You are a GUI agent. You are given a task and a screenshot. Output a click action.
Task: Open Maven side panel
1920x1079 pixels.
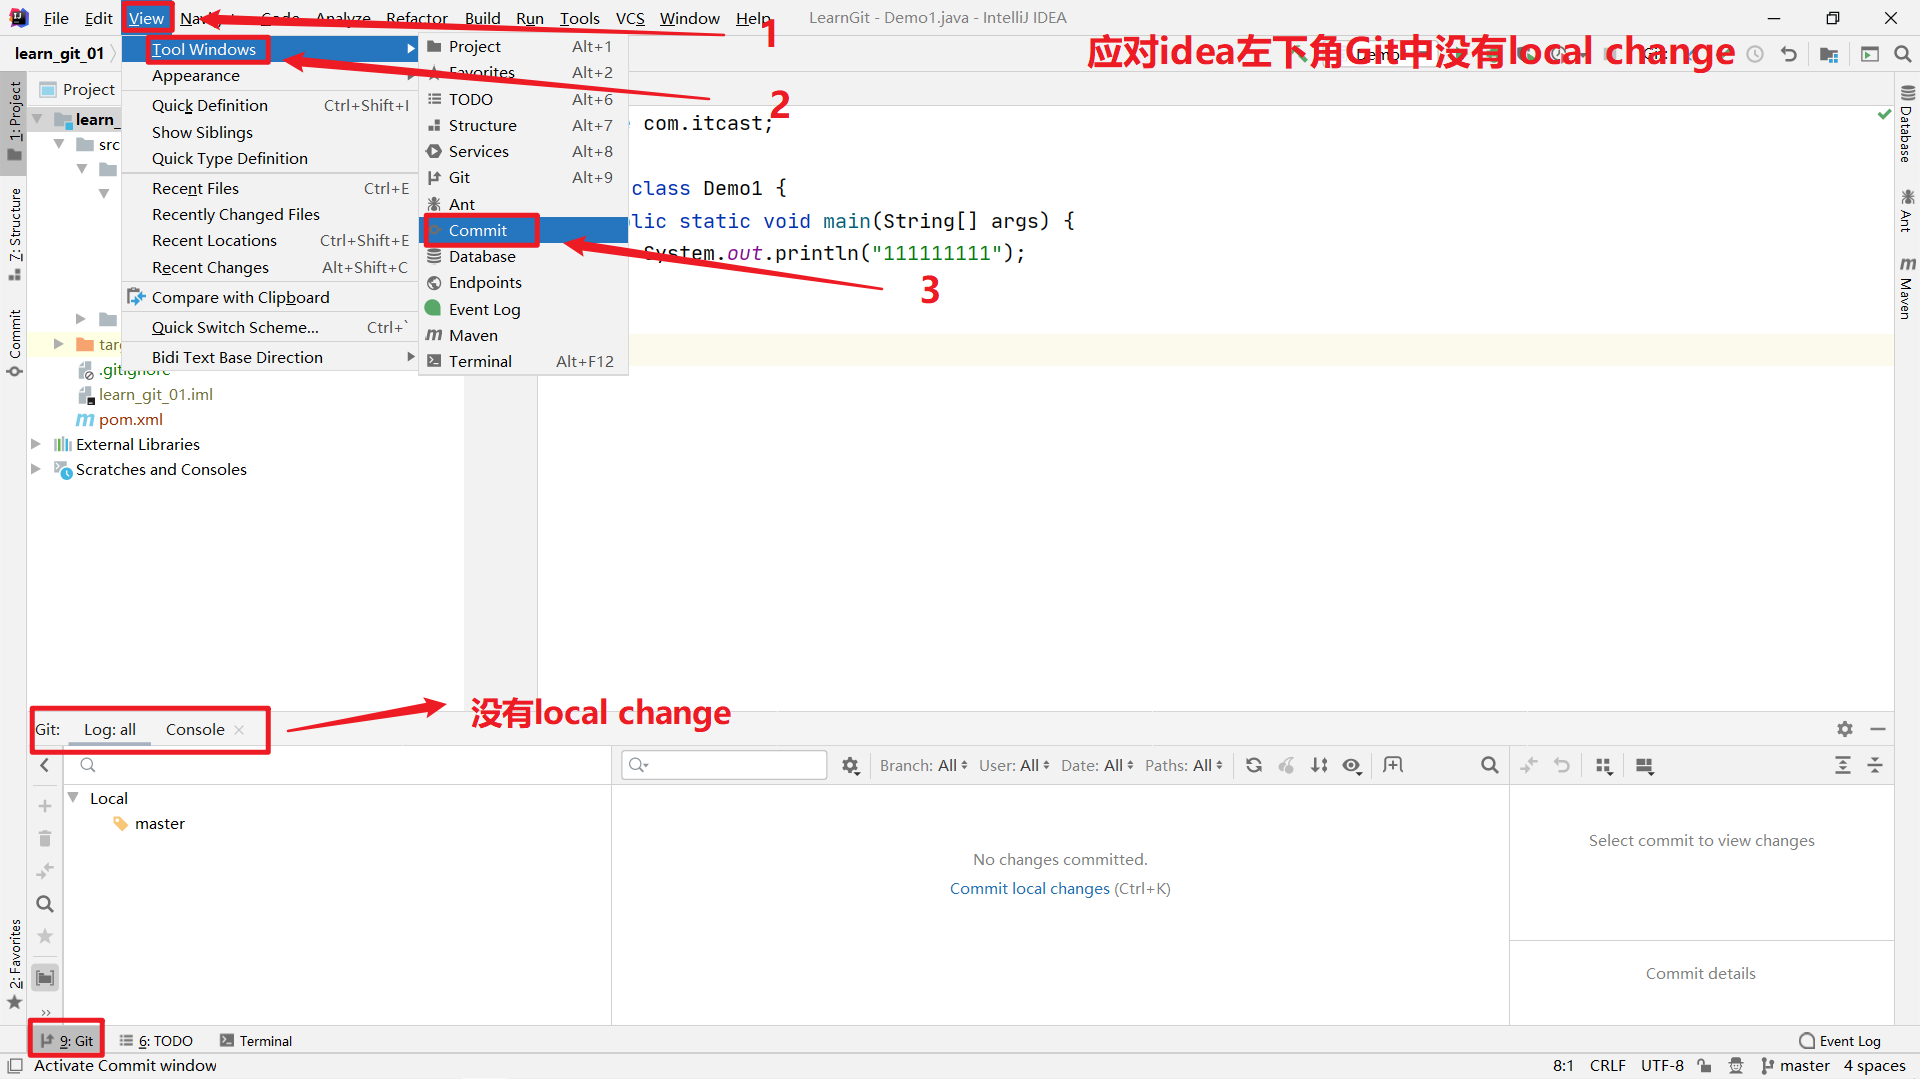point(1907,289)
